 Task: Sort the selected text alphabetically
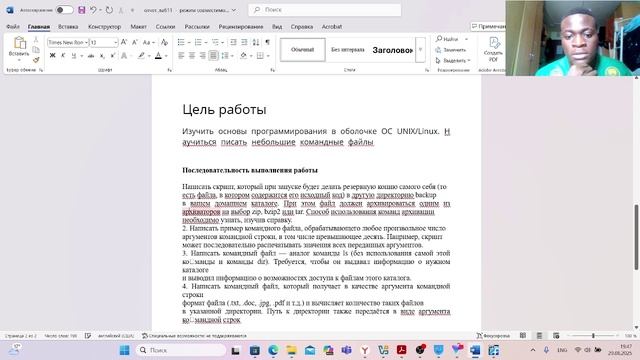click(256, 42)
